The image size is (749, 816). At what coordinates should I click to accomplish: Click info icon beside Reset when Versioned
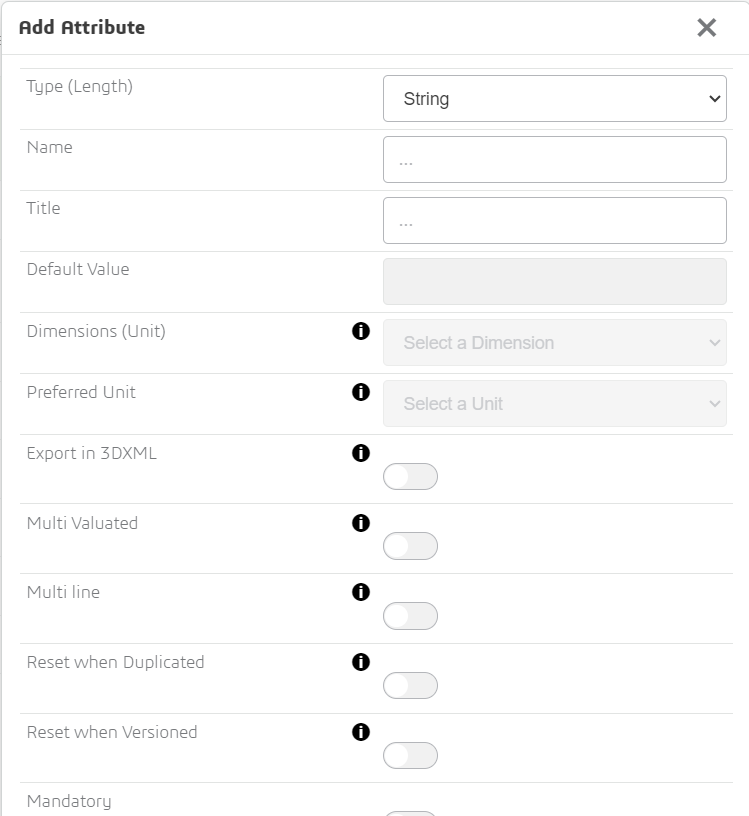click(x=361, y=732)
